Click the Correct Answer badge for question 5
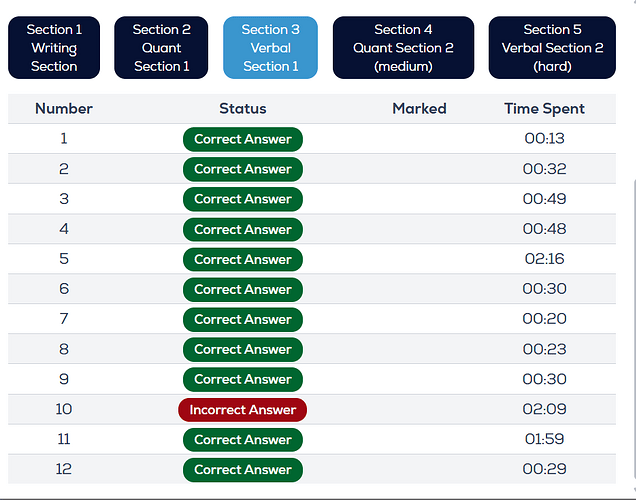The height and width of the screenshot is (500, 636). point(243,260)
